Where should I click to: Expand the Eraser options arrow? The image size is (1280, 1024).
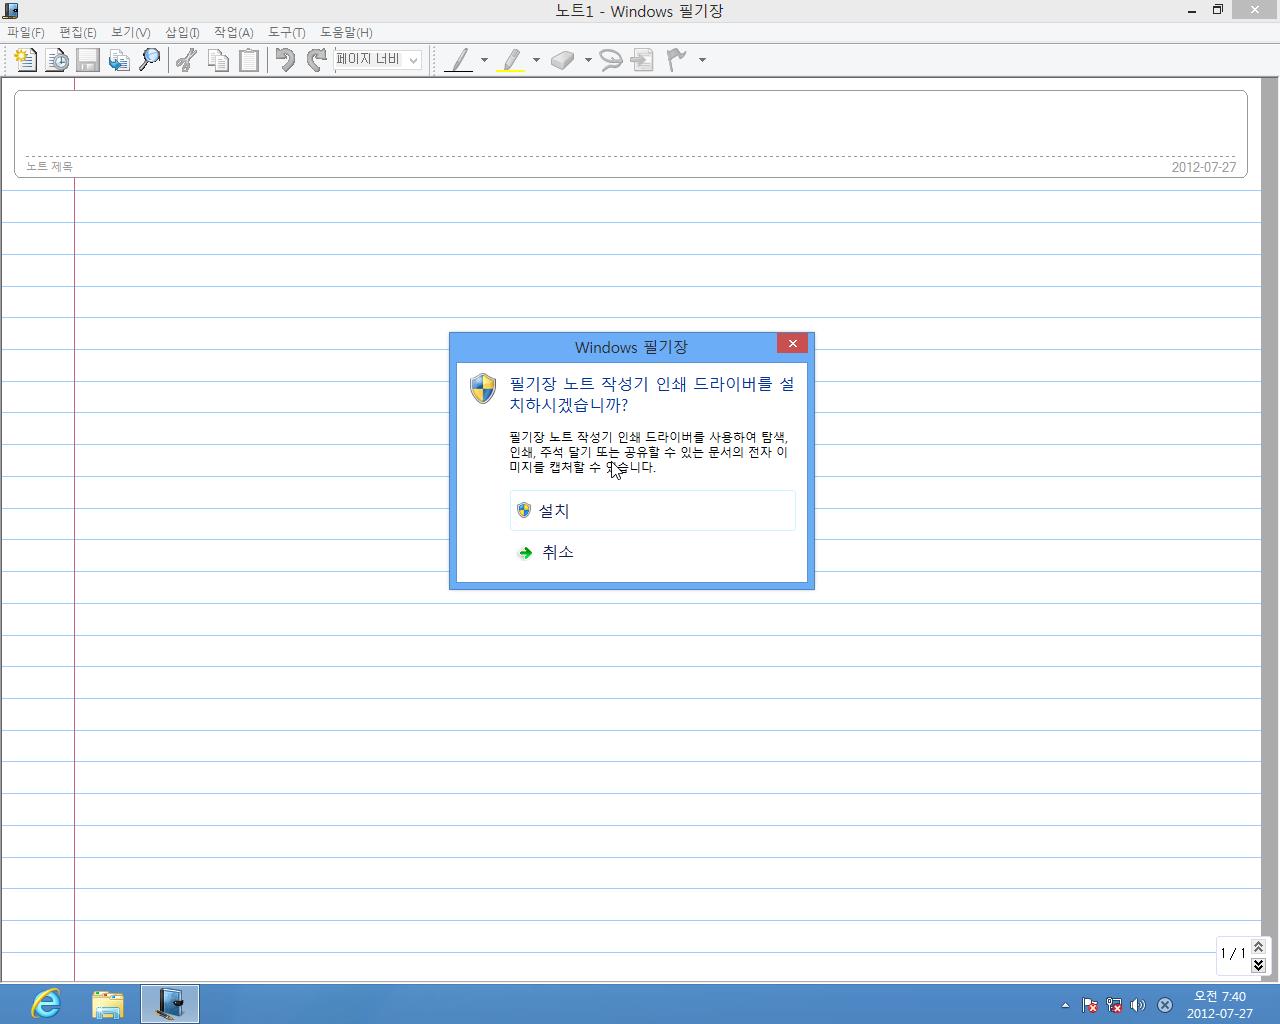point(588,60)
